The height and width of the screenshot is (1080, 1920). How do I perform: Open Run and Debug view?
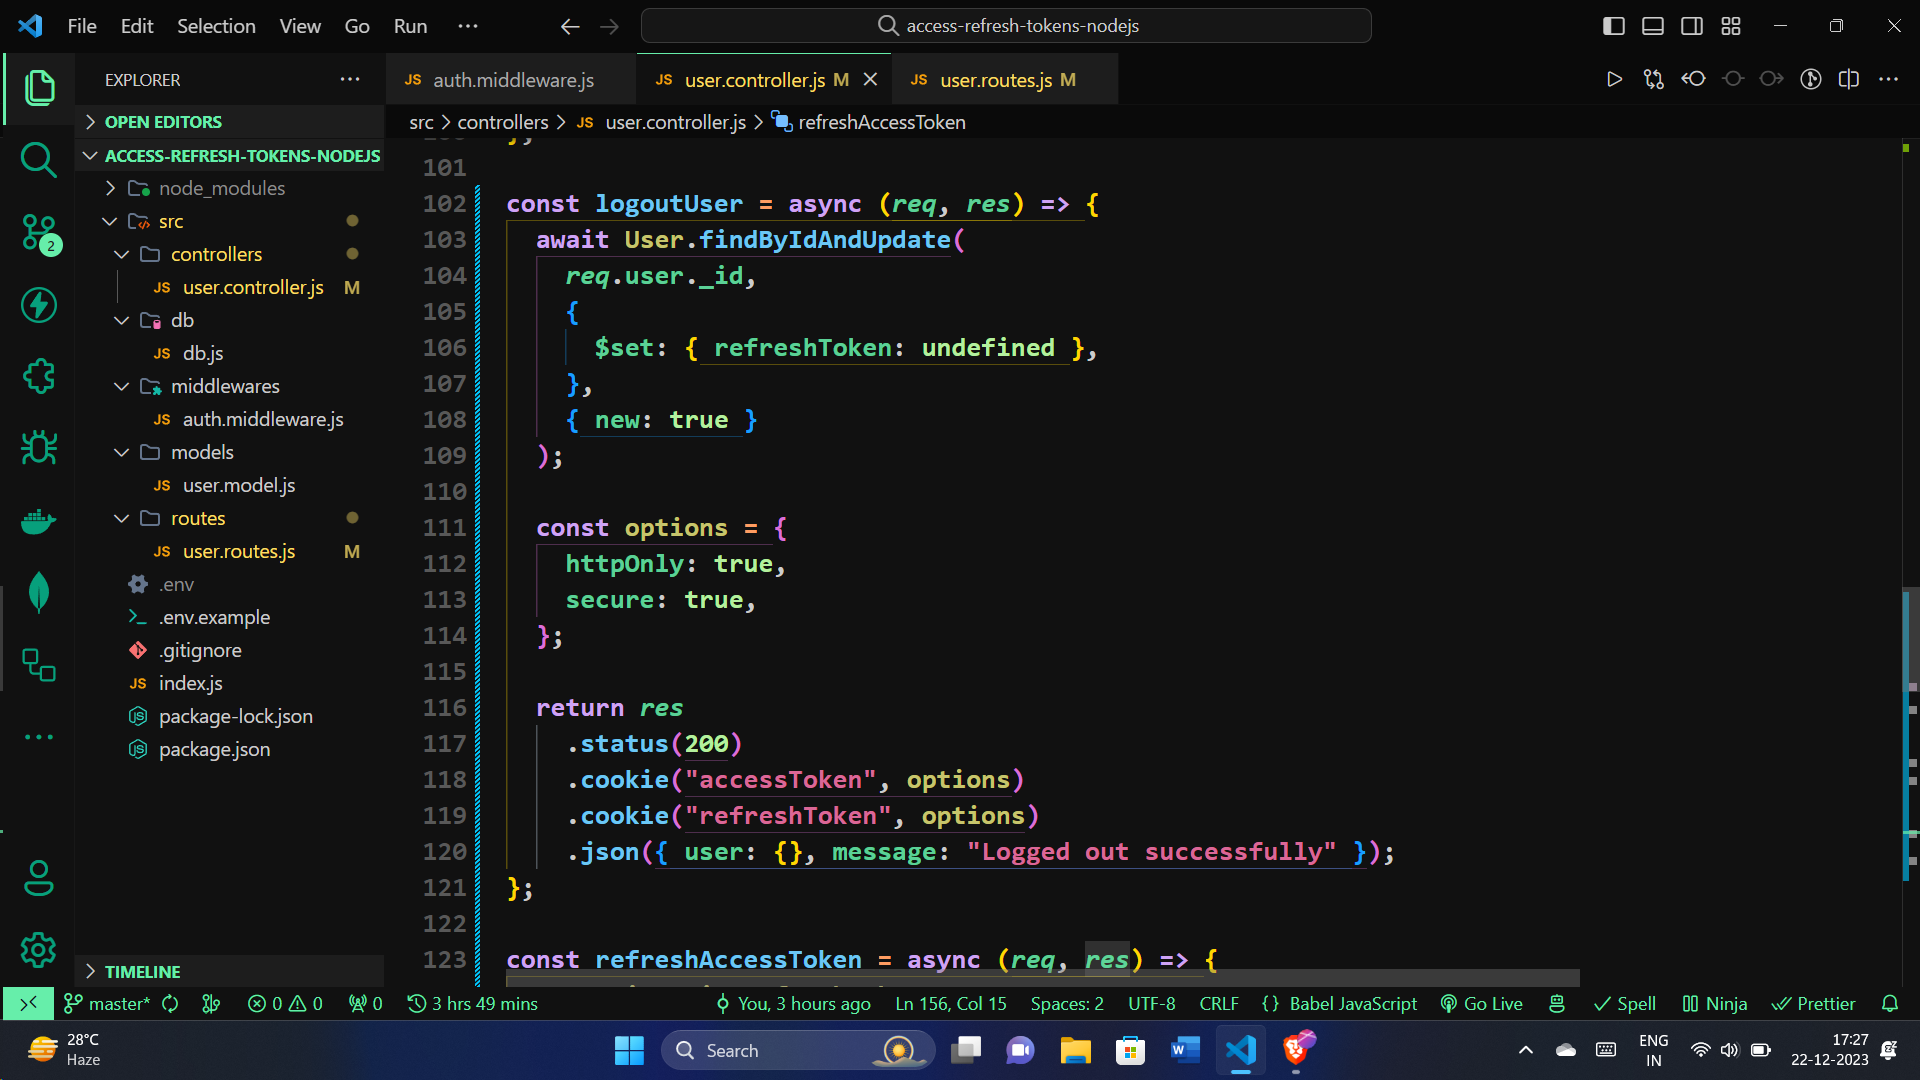pyautogui.click(x=38, y=447)
